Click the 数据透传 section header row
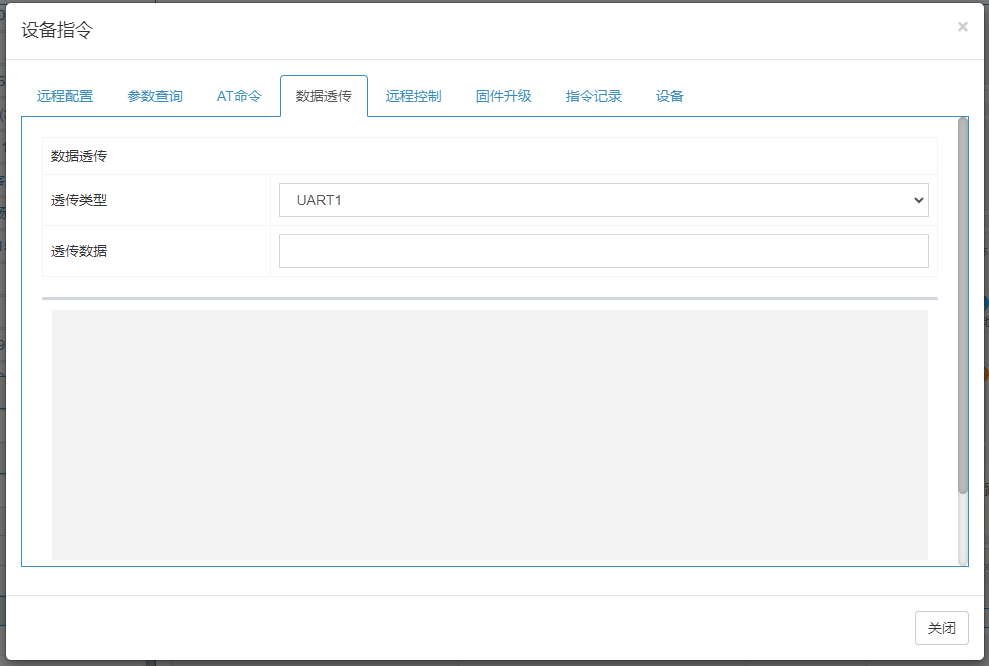This screenshot has height=666, width=989. coord(489,156)
